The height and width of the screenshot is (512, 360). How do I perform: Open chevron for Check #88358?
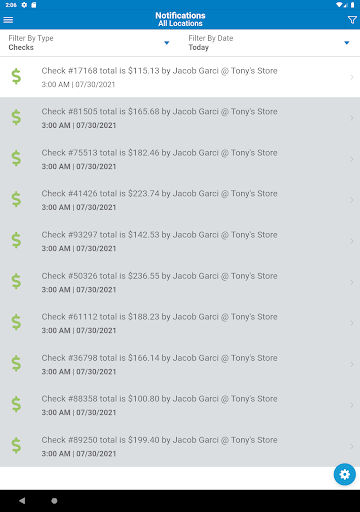tap(352, 405)
